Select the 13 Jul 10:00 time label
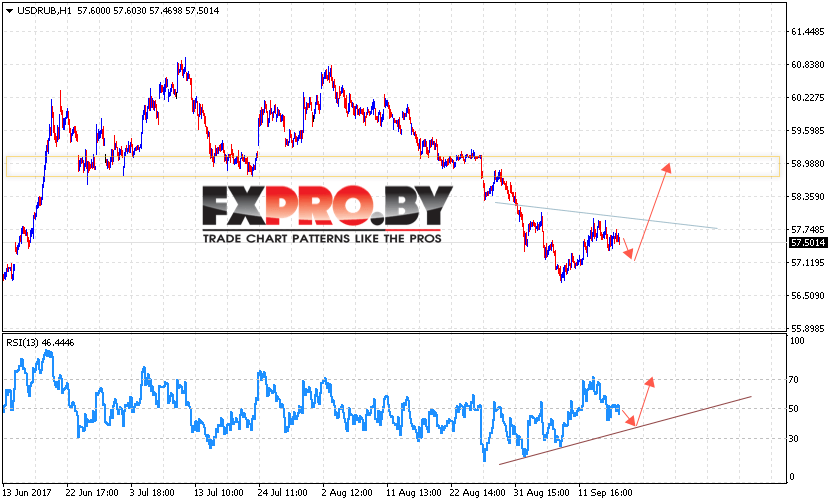This screenshot has width=829, height=504. (218, 493)
